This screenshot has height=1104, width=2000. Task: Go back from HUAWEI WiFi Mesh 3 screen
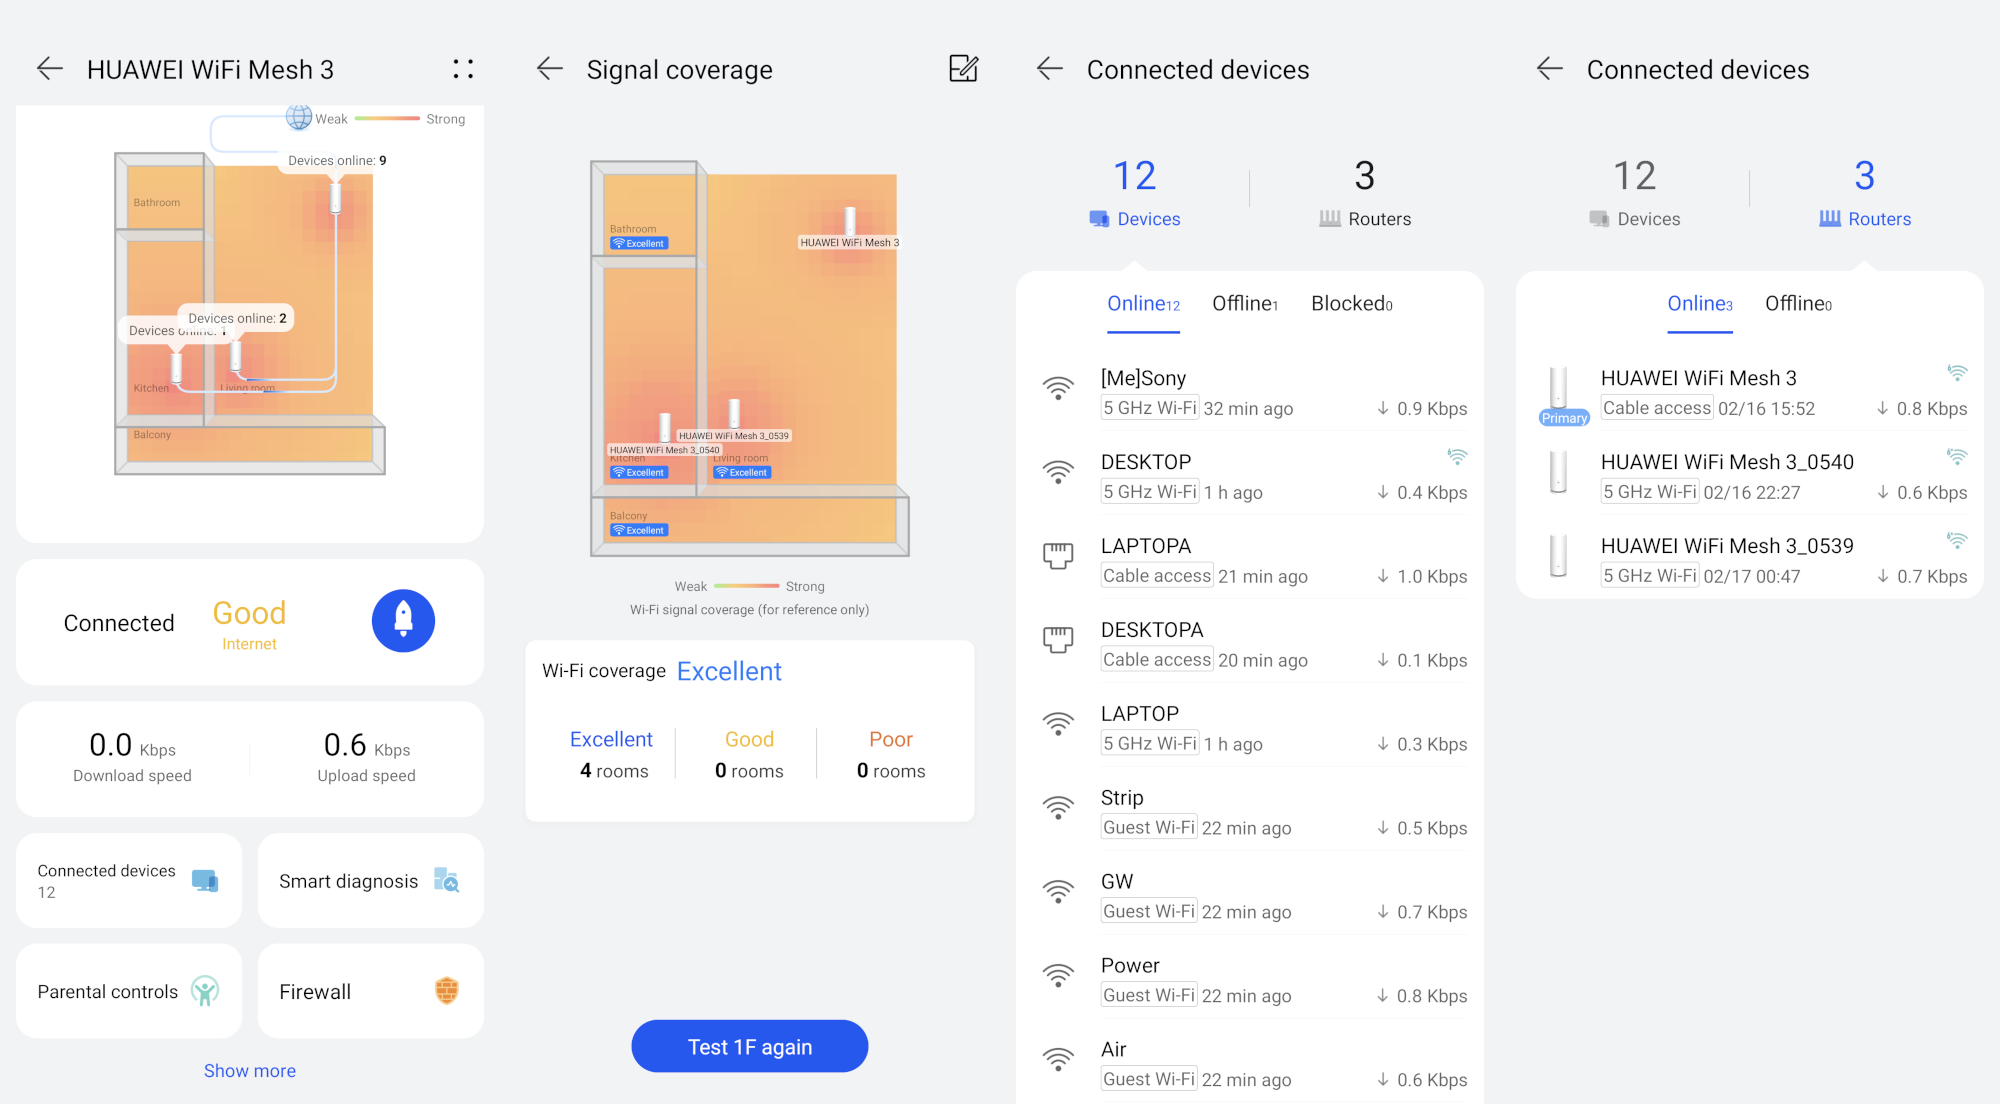pos(50,69)
